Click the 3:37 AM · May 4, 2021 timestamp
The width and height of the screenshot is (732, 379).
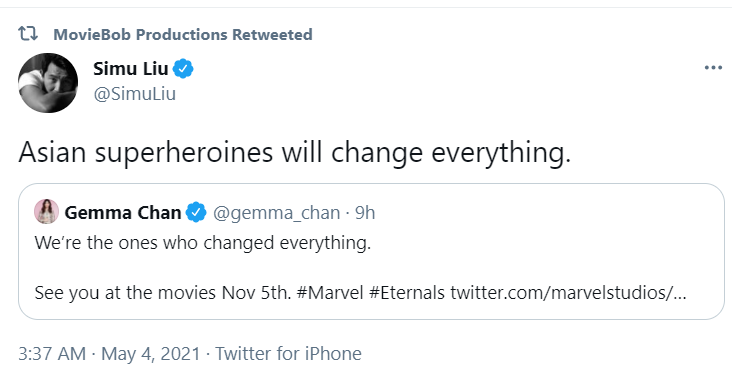(109, 353)
